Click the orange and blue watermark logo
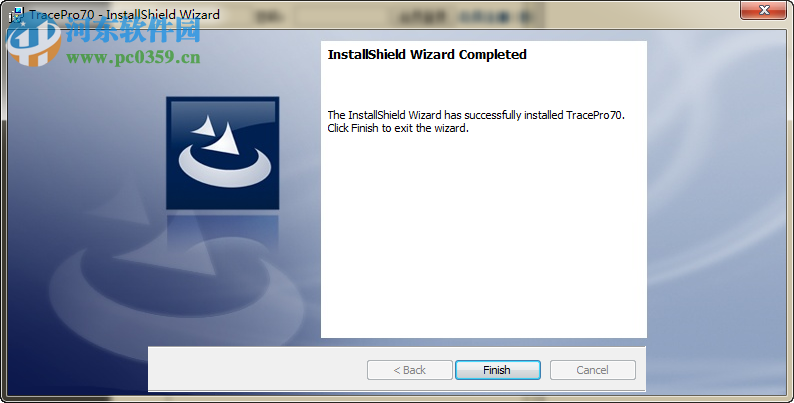The width and height of the screenshot is (794, 403). click(33, 42)
